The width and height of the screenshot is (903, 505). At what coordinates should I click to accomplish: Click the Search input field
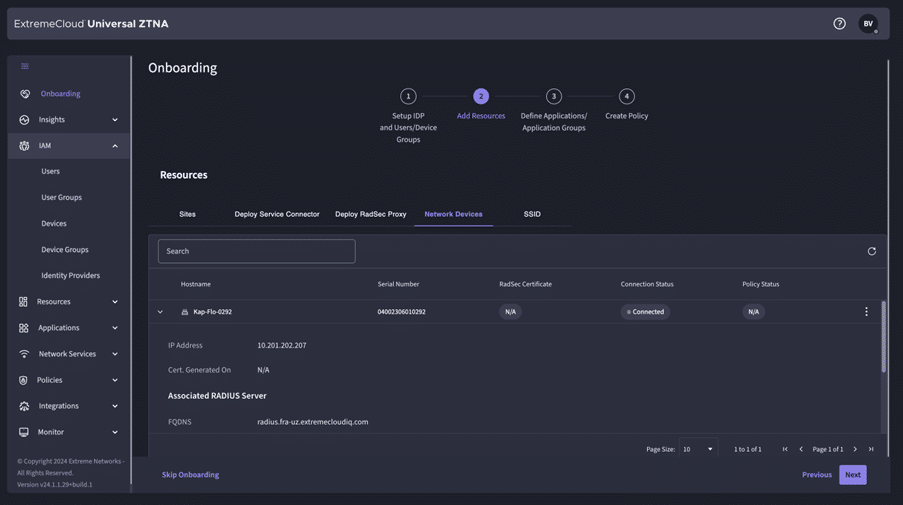256,251
